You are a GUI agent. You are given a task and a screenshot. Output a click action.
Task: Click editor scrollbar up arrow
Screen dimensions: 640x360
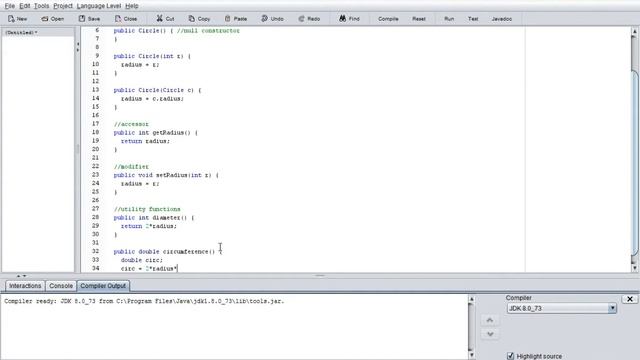coord(634,31)
